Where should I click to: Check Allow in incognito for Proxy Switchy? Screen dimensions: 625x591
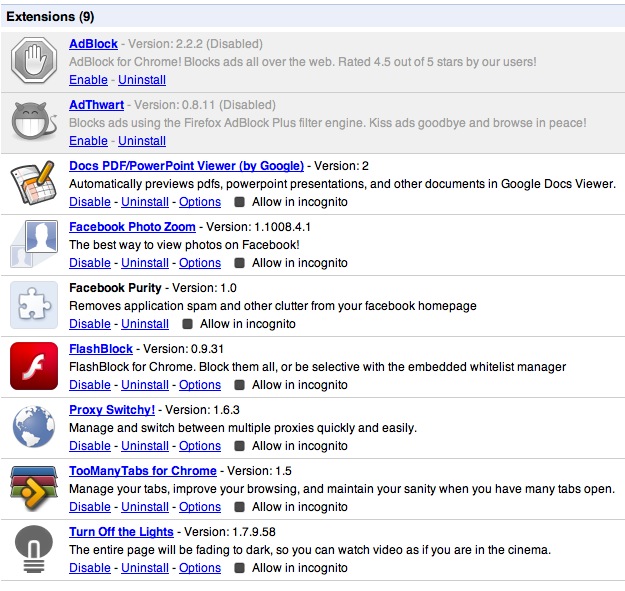pyautogui.click(x=240, y=446)
